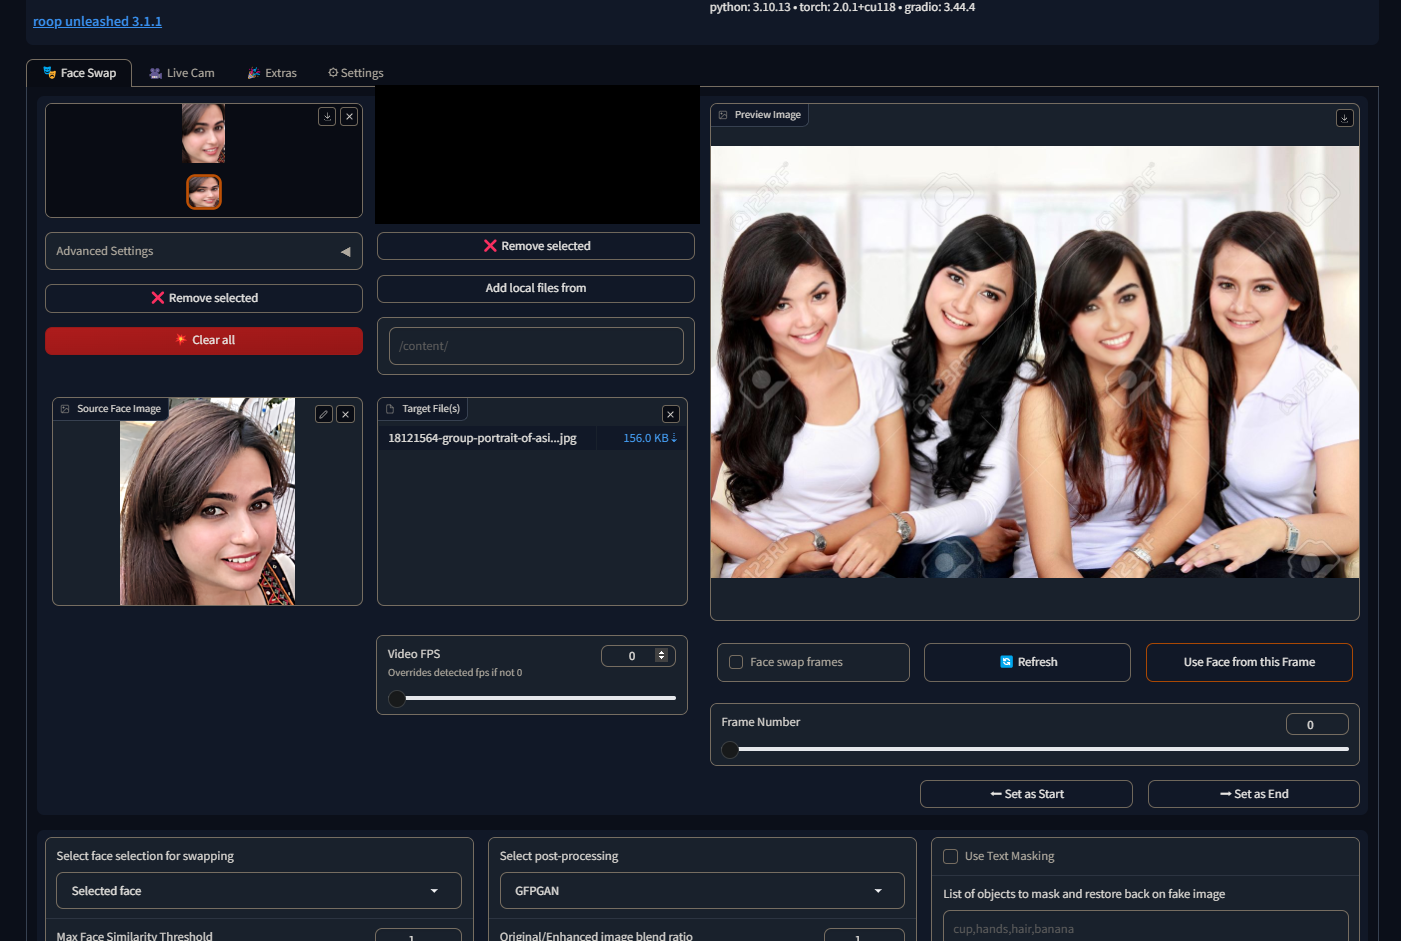The image size is (1401, 941).
Task: Click the roop unleashed 3.1.1 link
Action: (97, 20)
